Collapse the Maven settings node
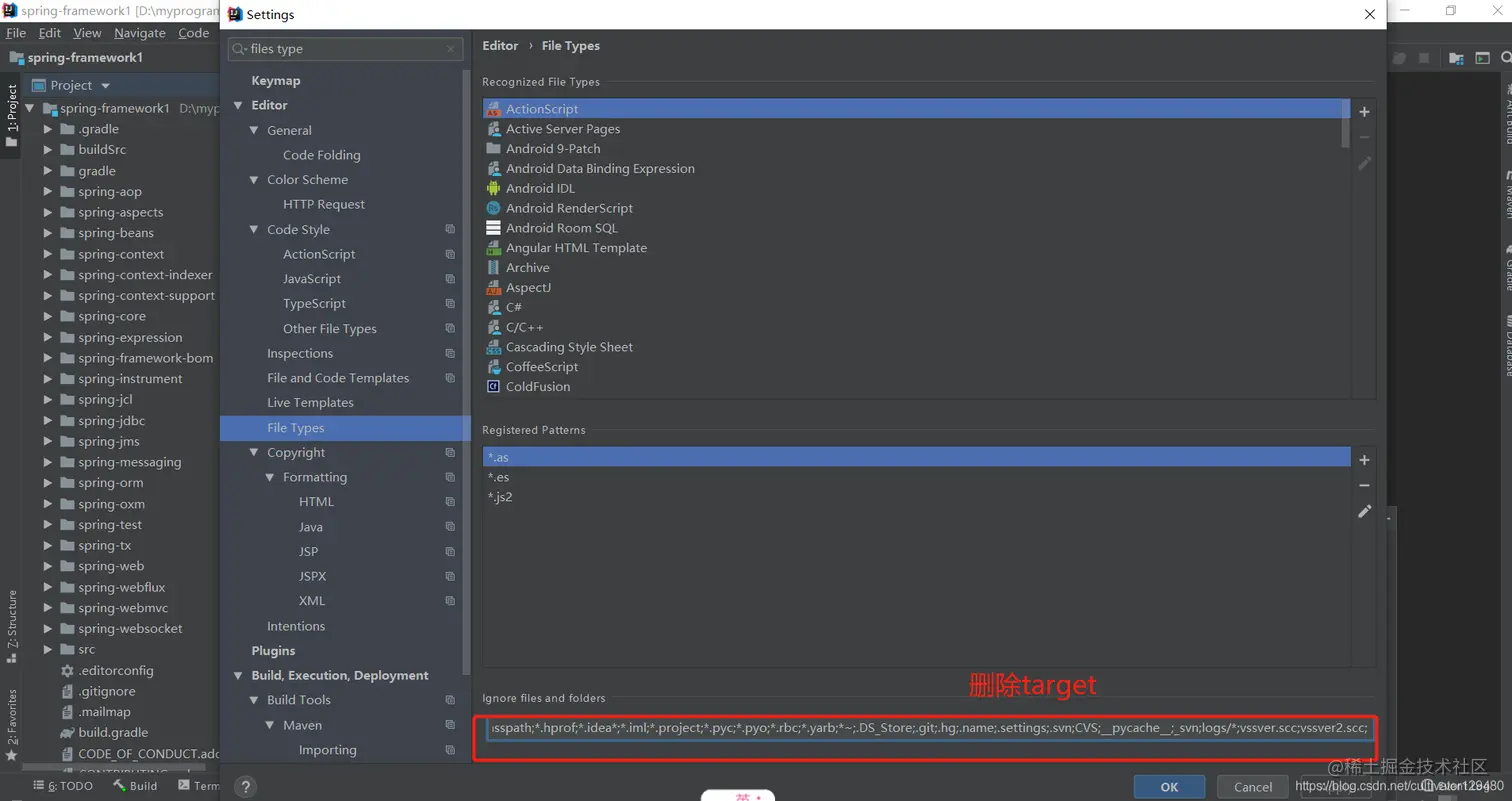Viewport: 1512px width, 801px height. [270, 725]
